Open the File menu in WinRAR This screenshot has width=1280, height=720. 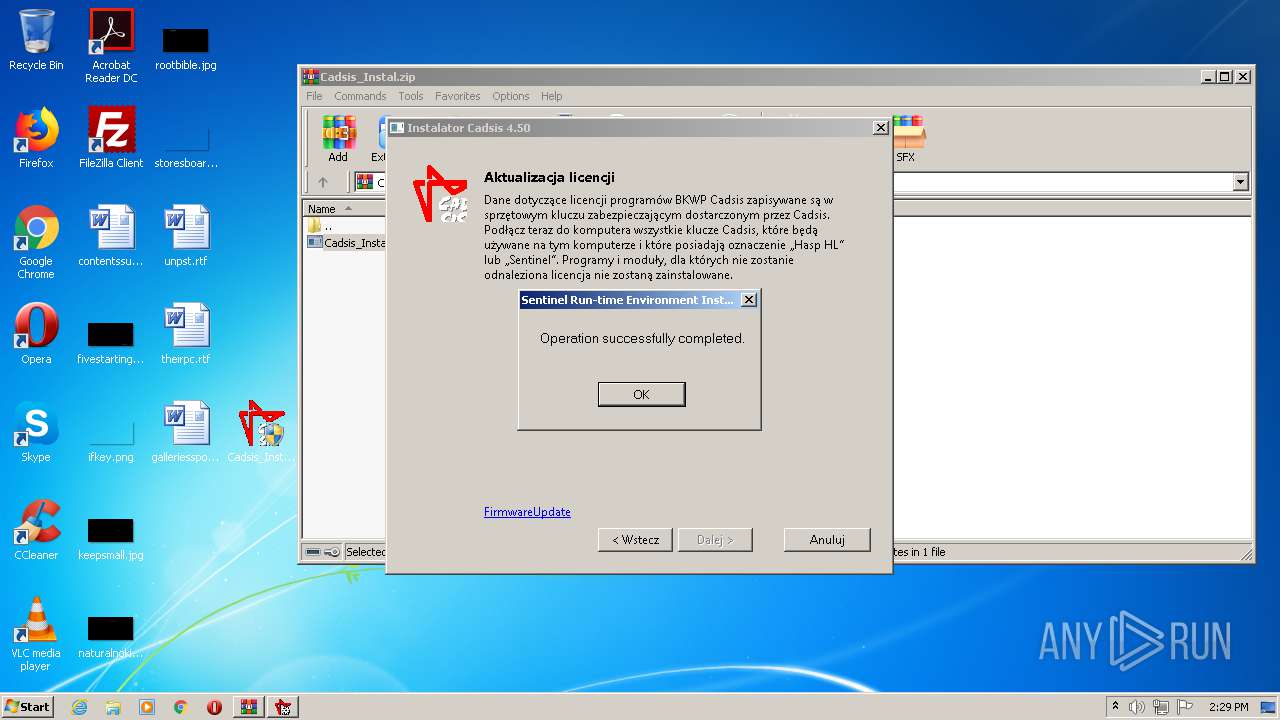point(314,96)
